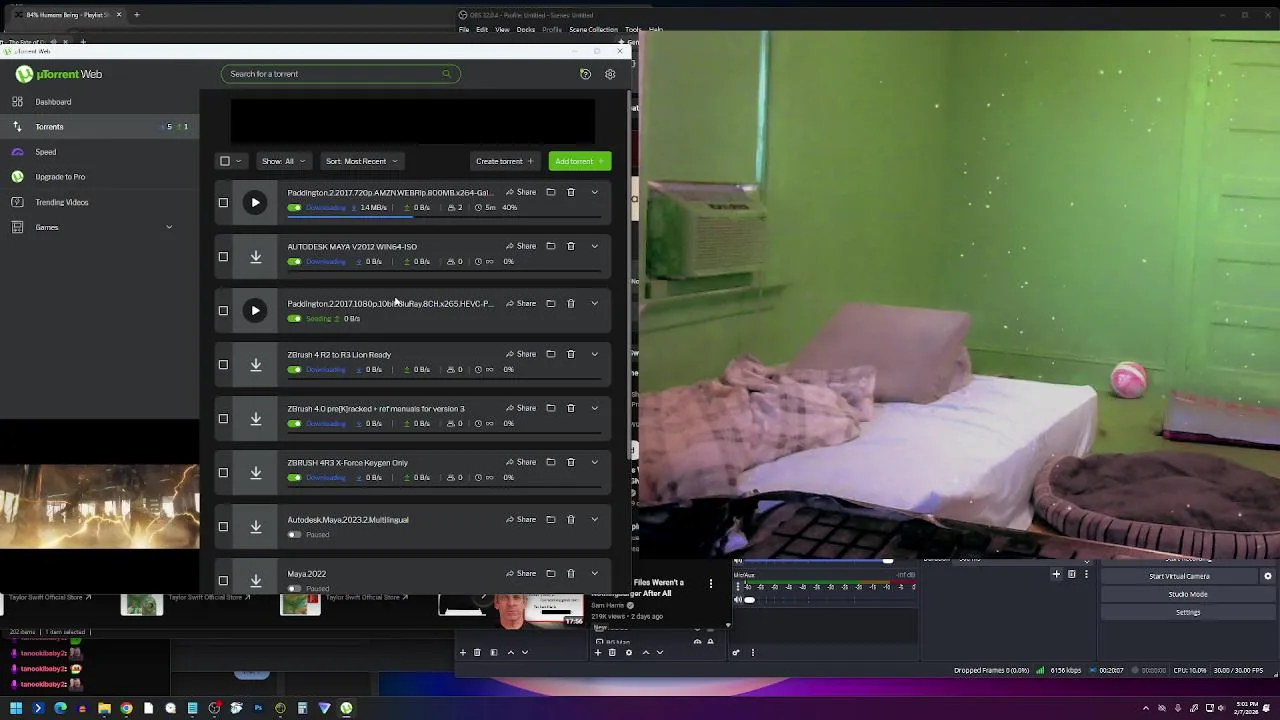Click the download icon for Autodesk.Maya.2023.2.Multilingual
1280x720 pixels.
(x=255, y=527)
